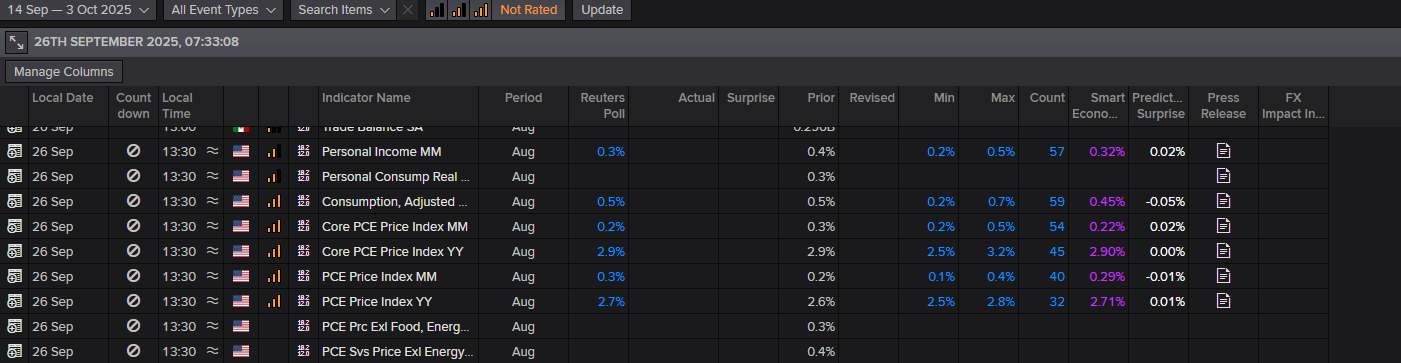This screenshot has width=1401, height=363.
Task: Clear search items with the X button
Action: [x=408, y=10]
